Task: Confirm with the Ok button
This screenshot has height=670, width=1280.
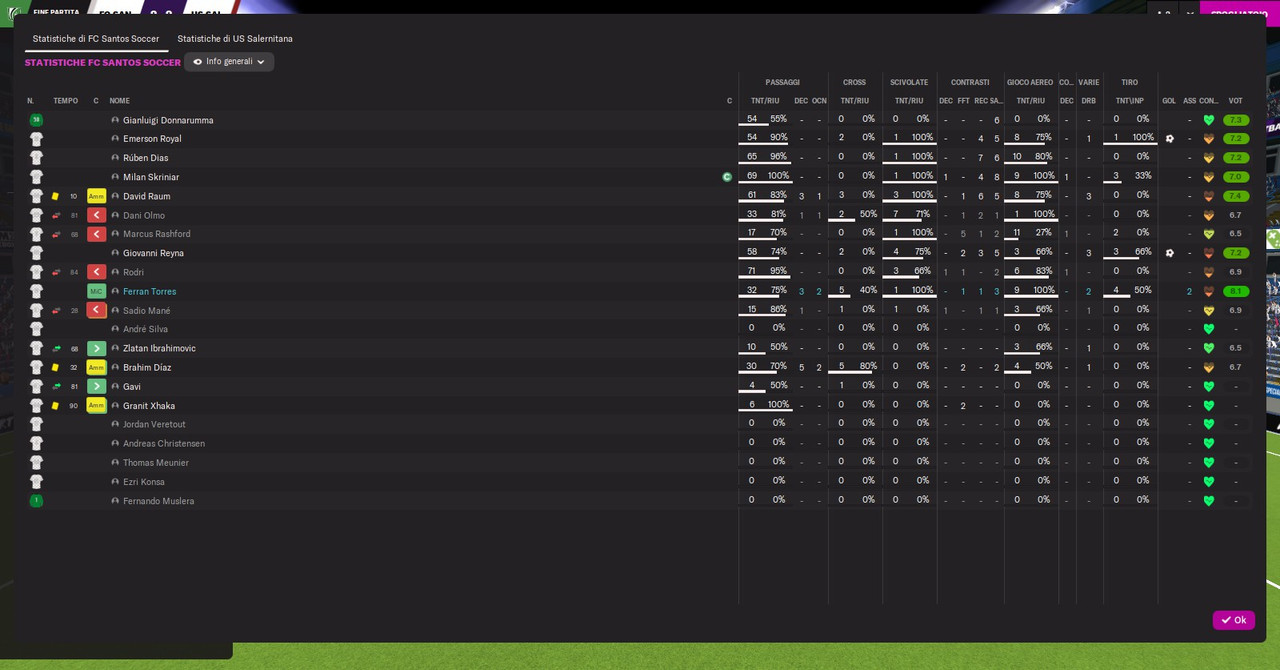Action: [x=1233, y=620]
